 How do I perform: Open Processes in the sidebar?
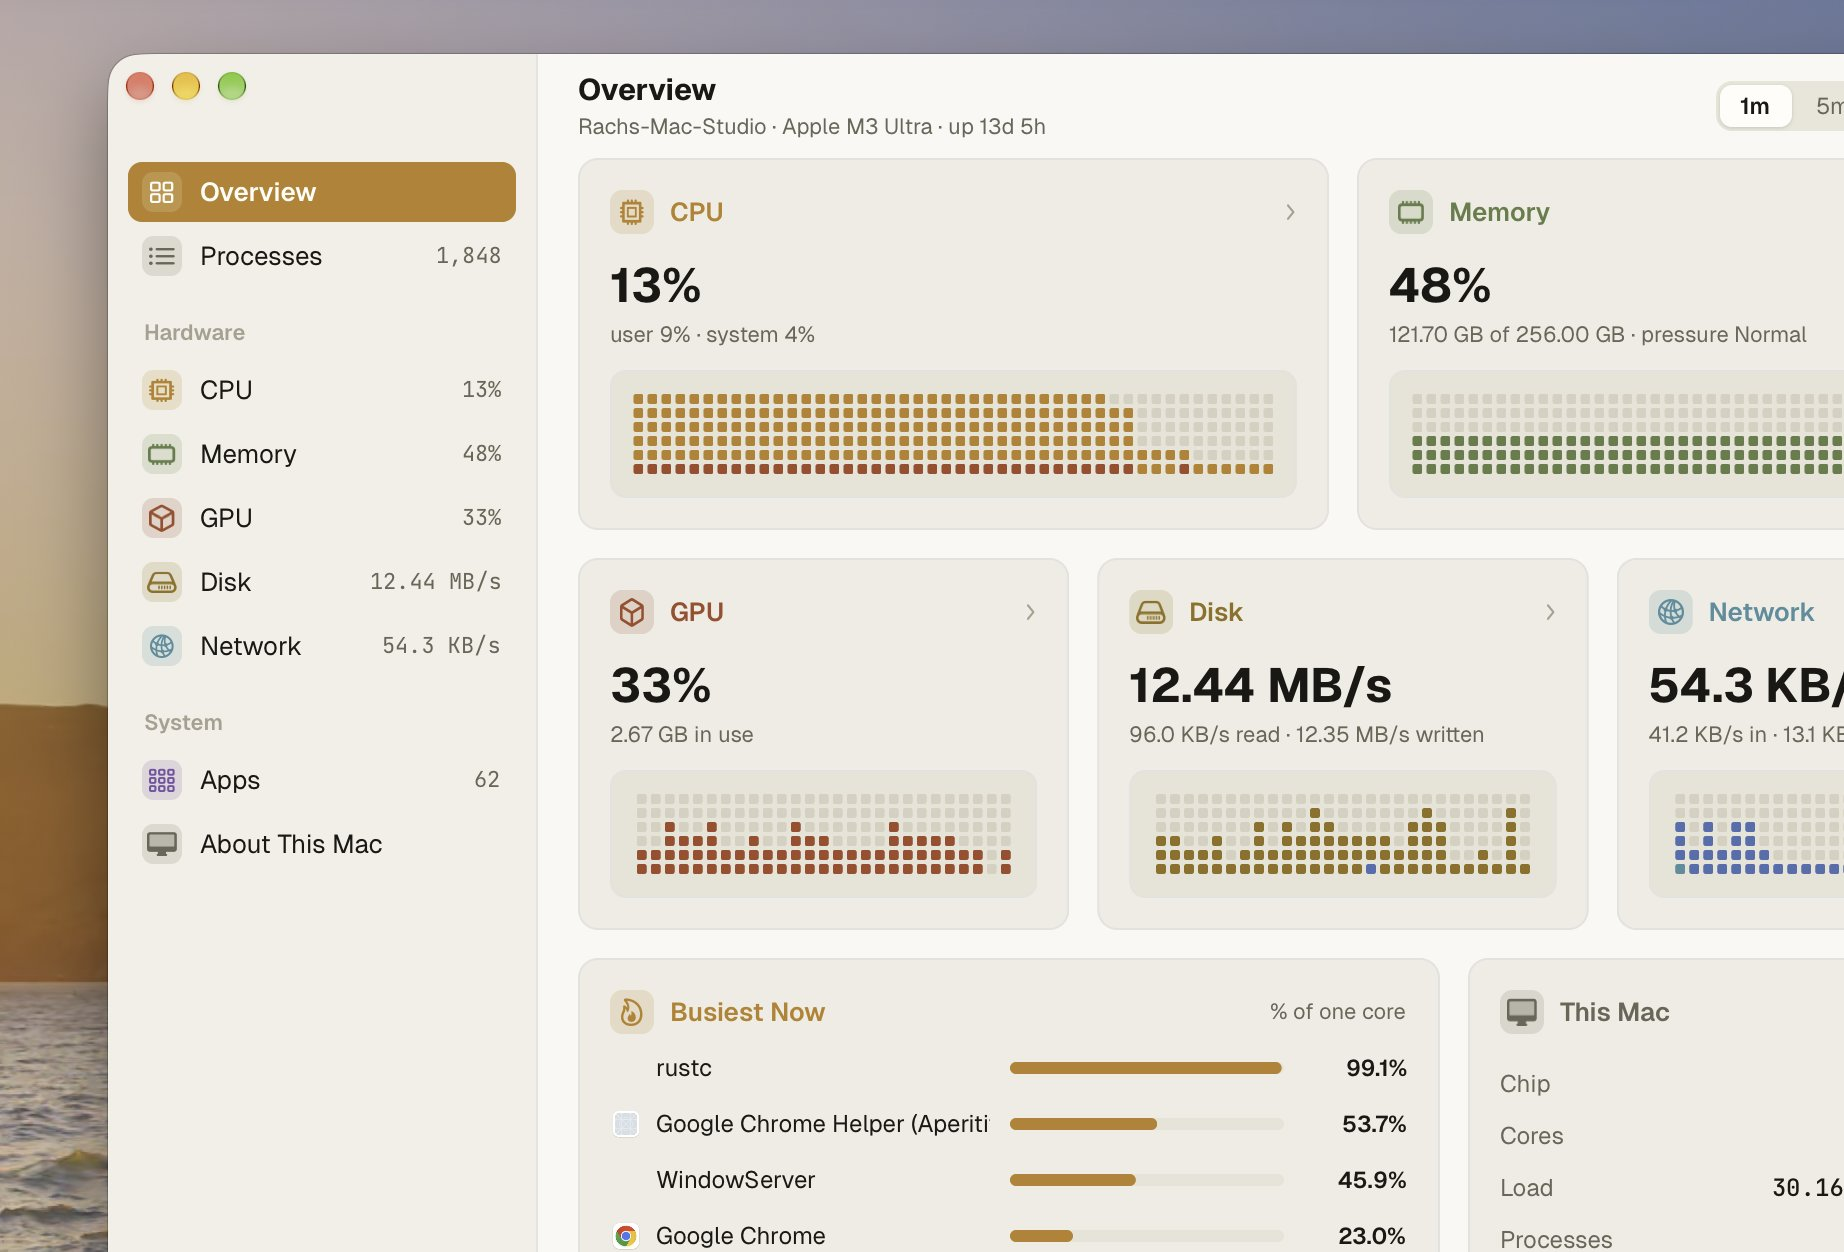click(322, 256)
